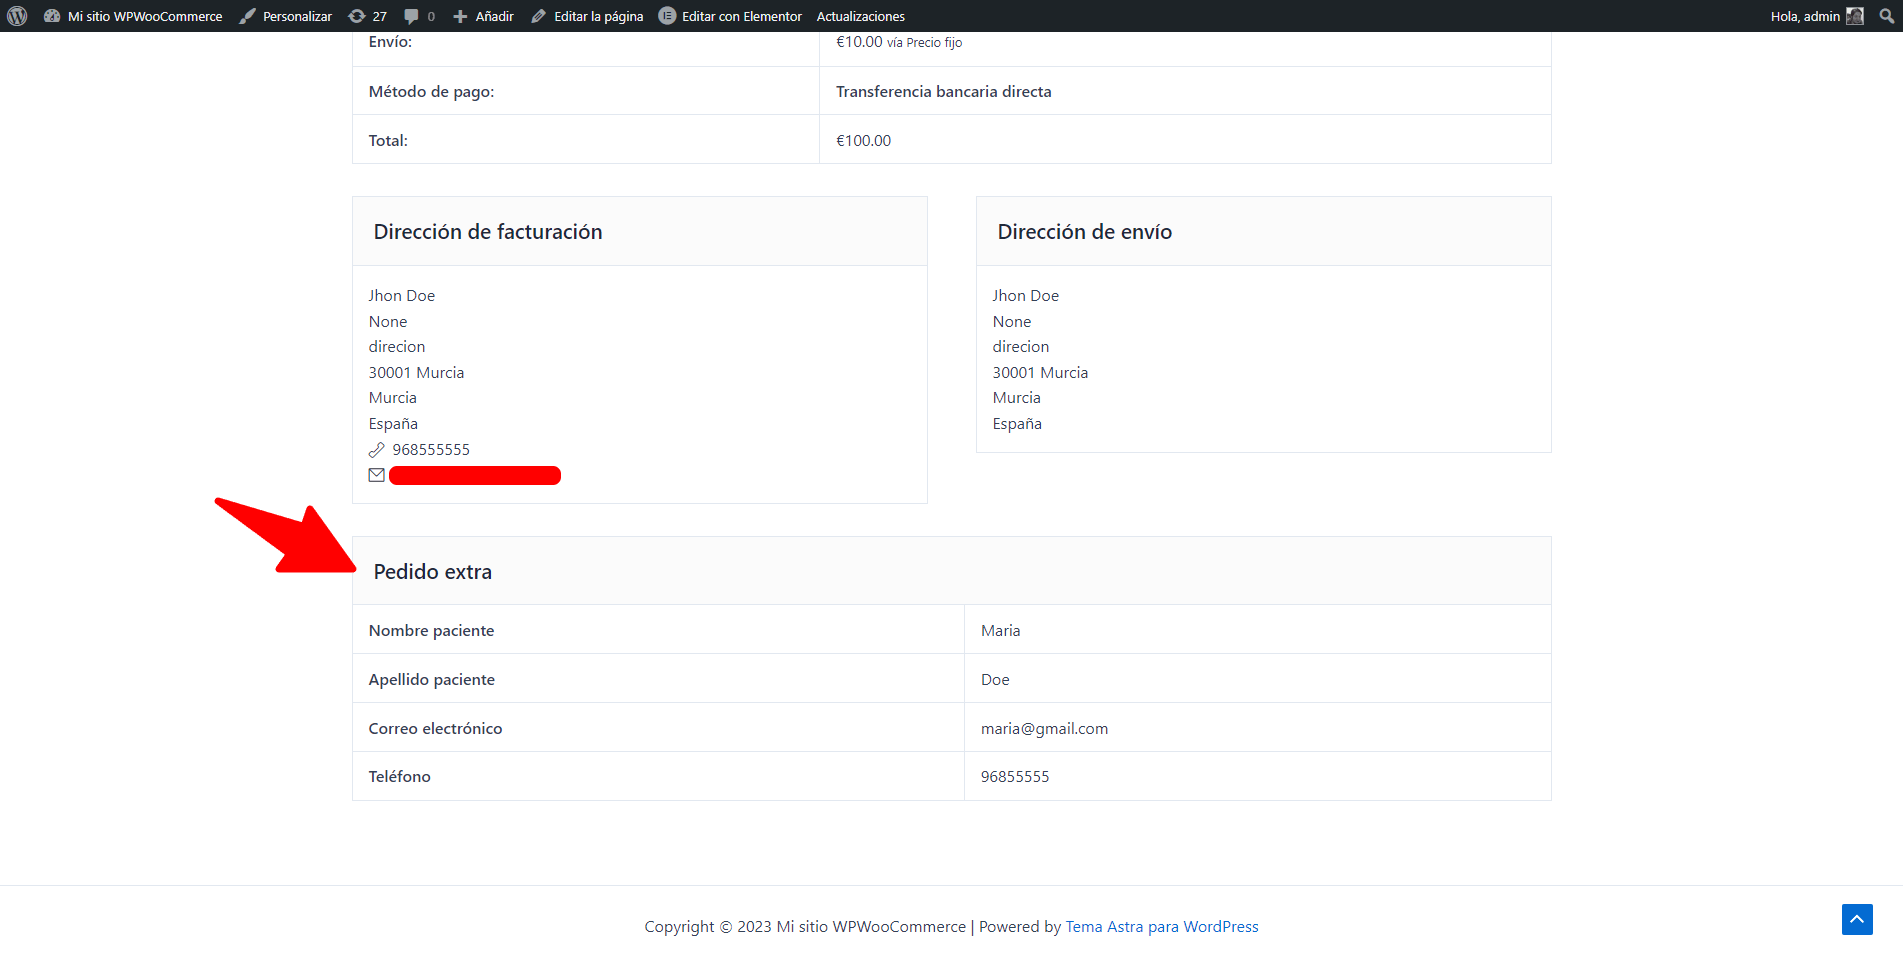Click the Método de pago label

pyautogui.click(x=431, y=91)
